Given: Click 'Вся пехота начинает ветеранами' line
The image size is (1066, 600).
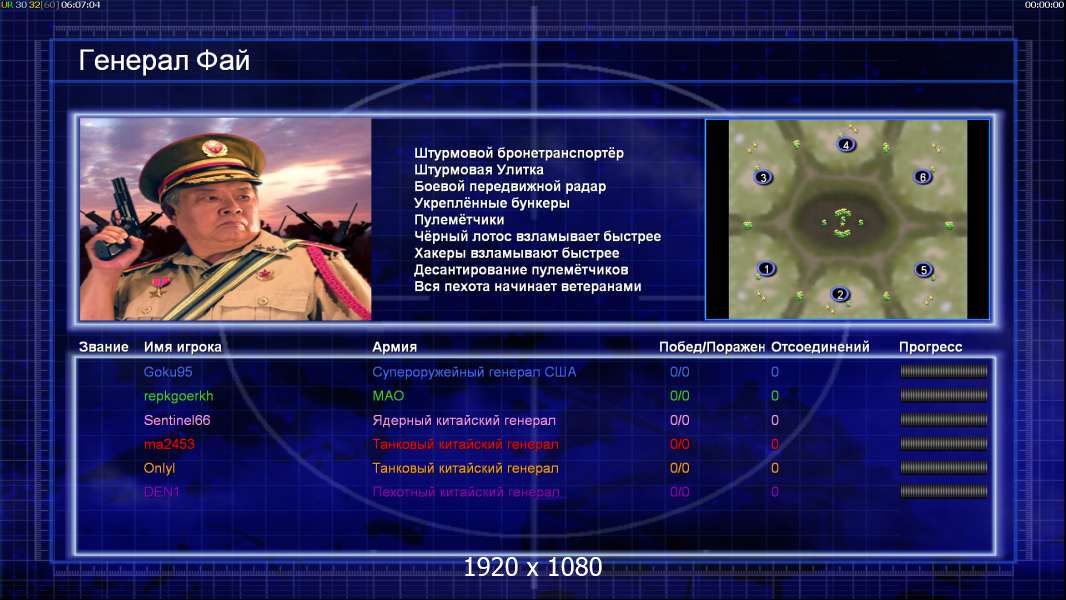Looking at the screenshot, I should tap(528, 286).
